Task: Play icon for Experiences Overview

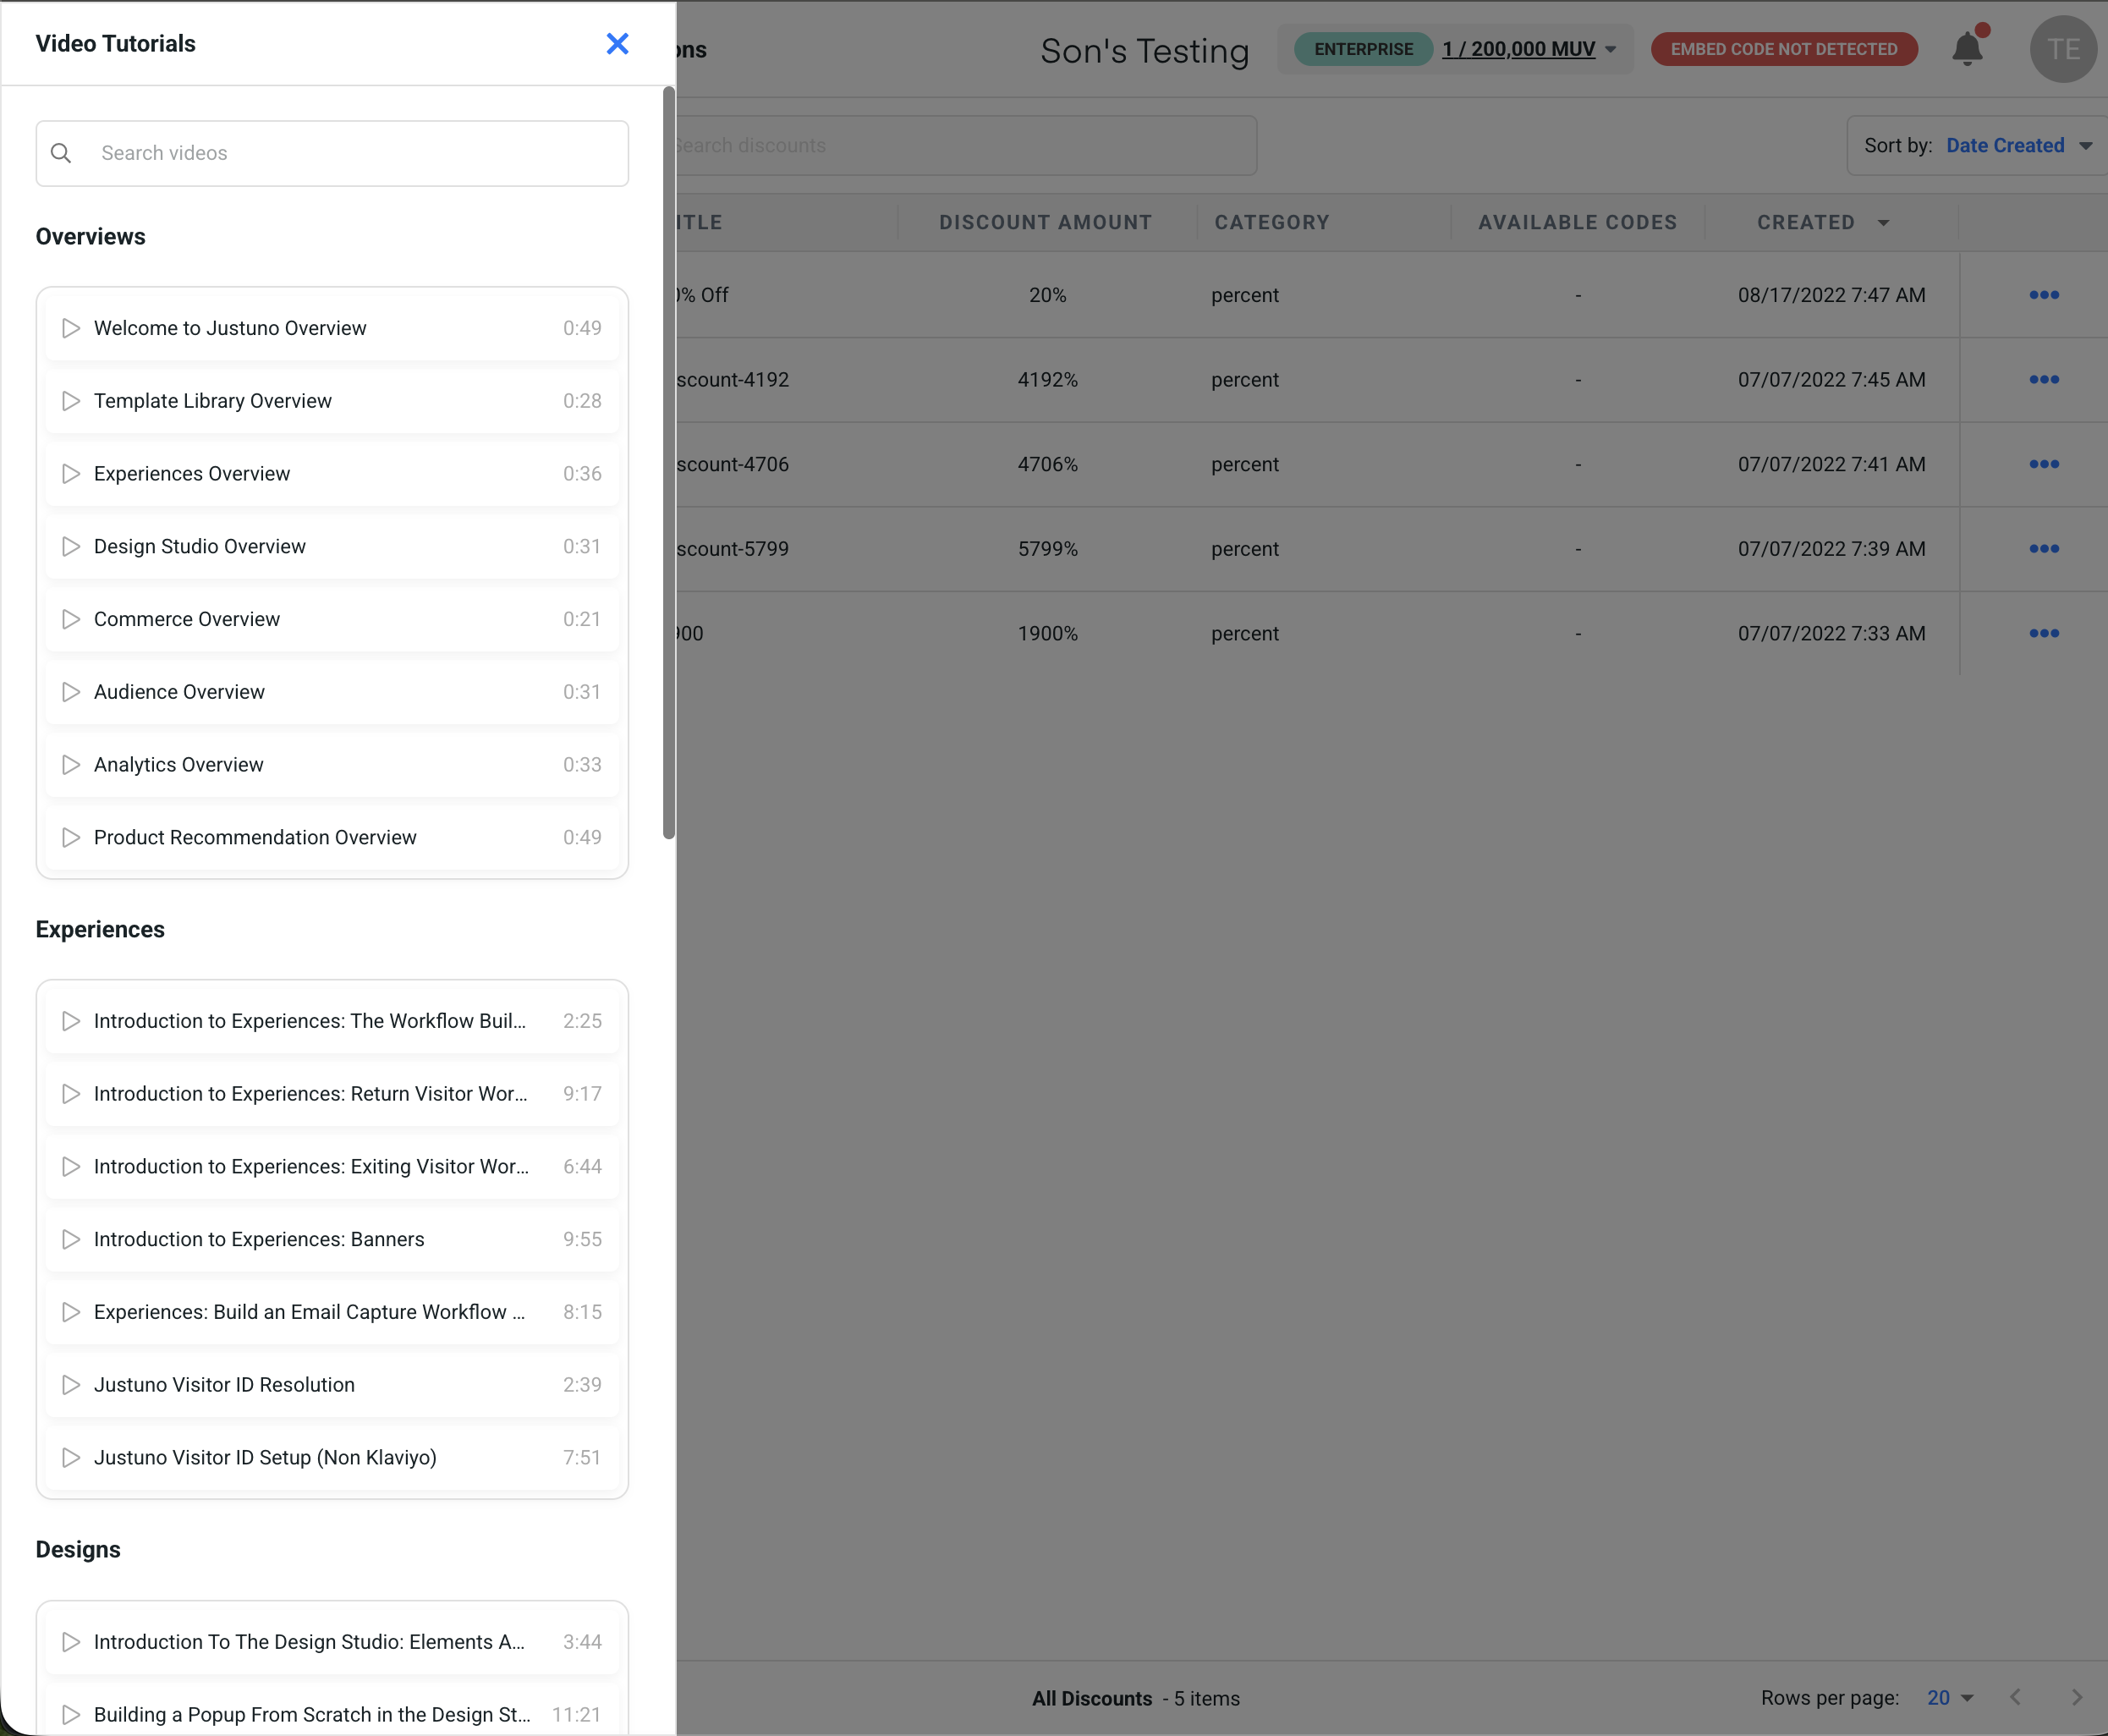Action: 71,474
